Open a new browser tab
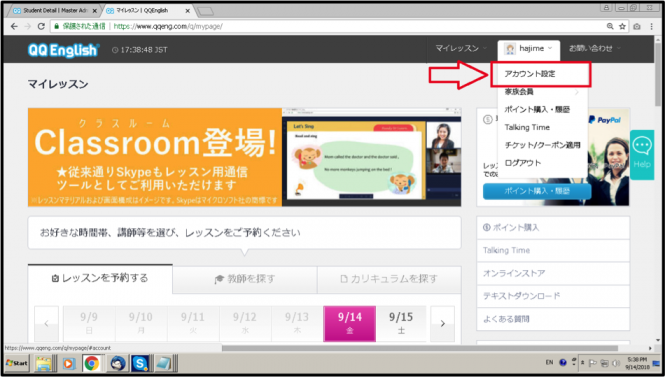Image resolution: width=665 pixels, height=377 pixels. click(205, 11)
